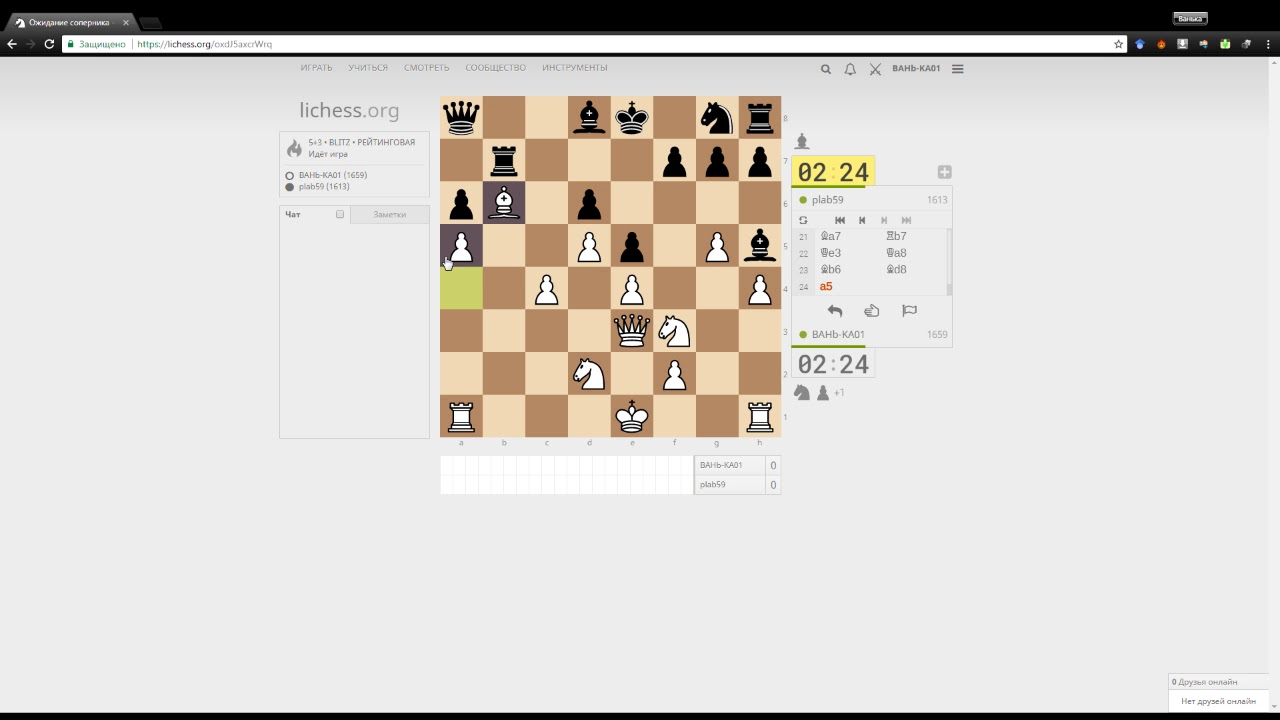
Task: Open the СМОТРЕТЬ menu
Action: (x=427, y=68)
